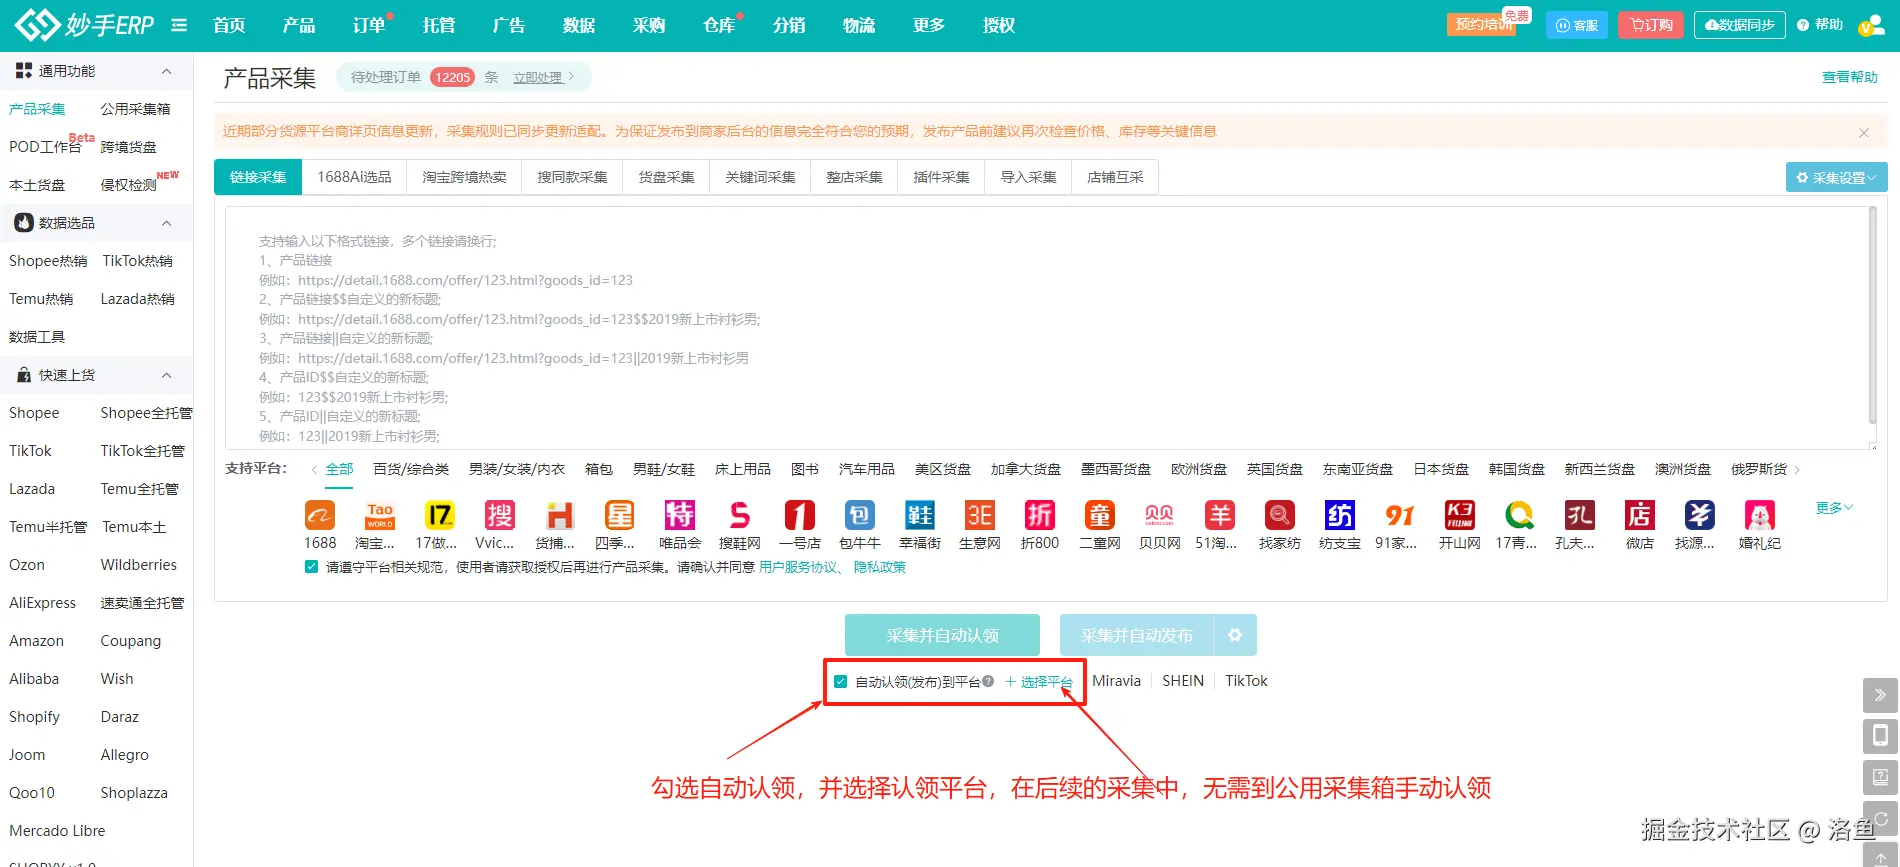Open 仓库 in the top menu
Screen dimensions: 1900x867
pyautogui.click(x=719, y=25)
